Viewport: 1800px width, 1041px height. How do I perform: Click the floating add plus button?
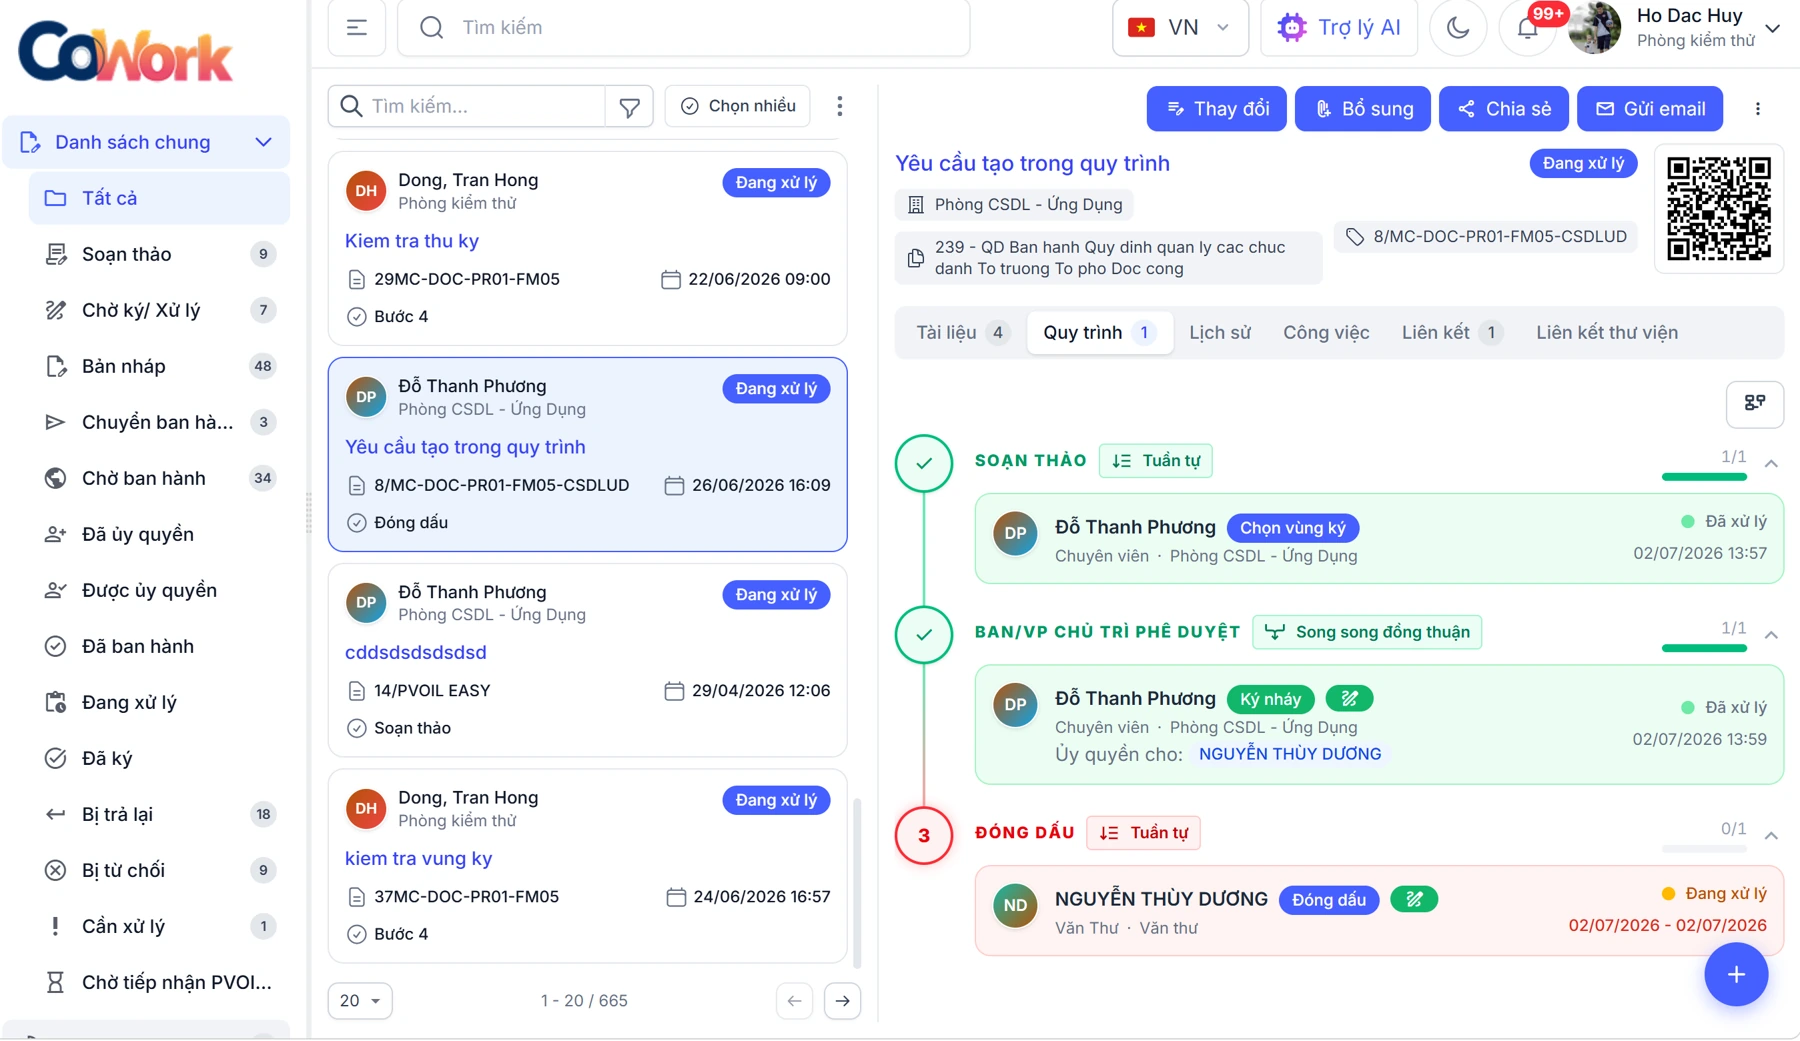tap(1736, 975)
